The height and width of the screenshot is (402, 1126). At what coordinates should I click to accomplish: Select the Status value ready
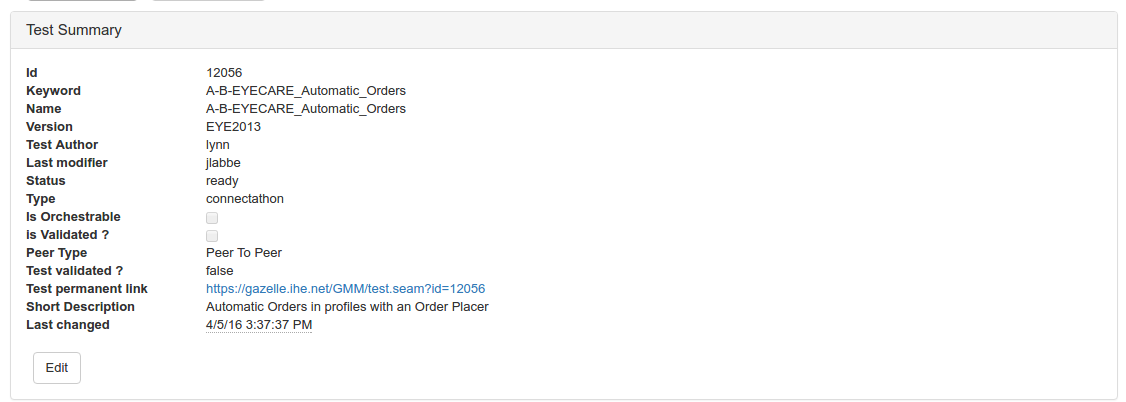222,181
